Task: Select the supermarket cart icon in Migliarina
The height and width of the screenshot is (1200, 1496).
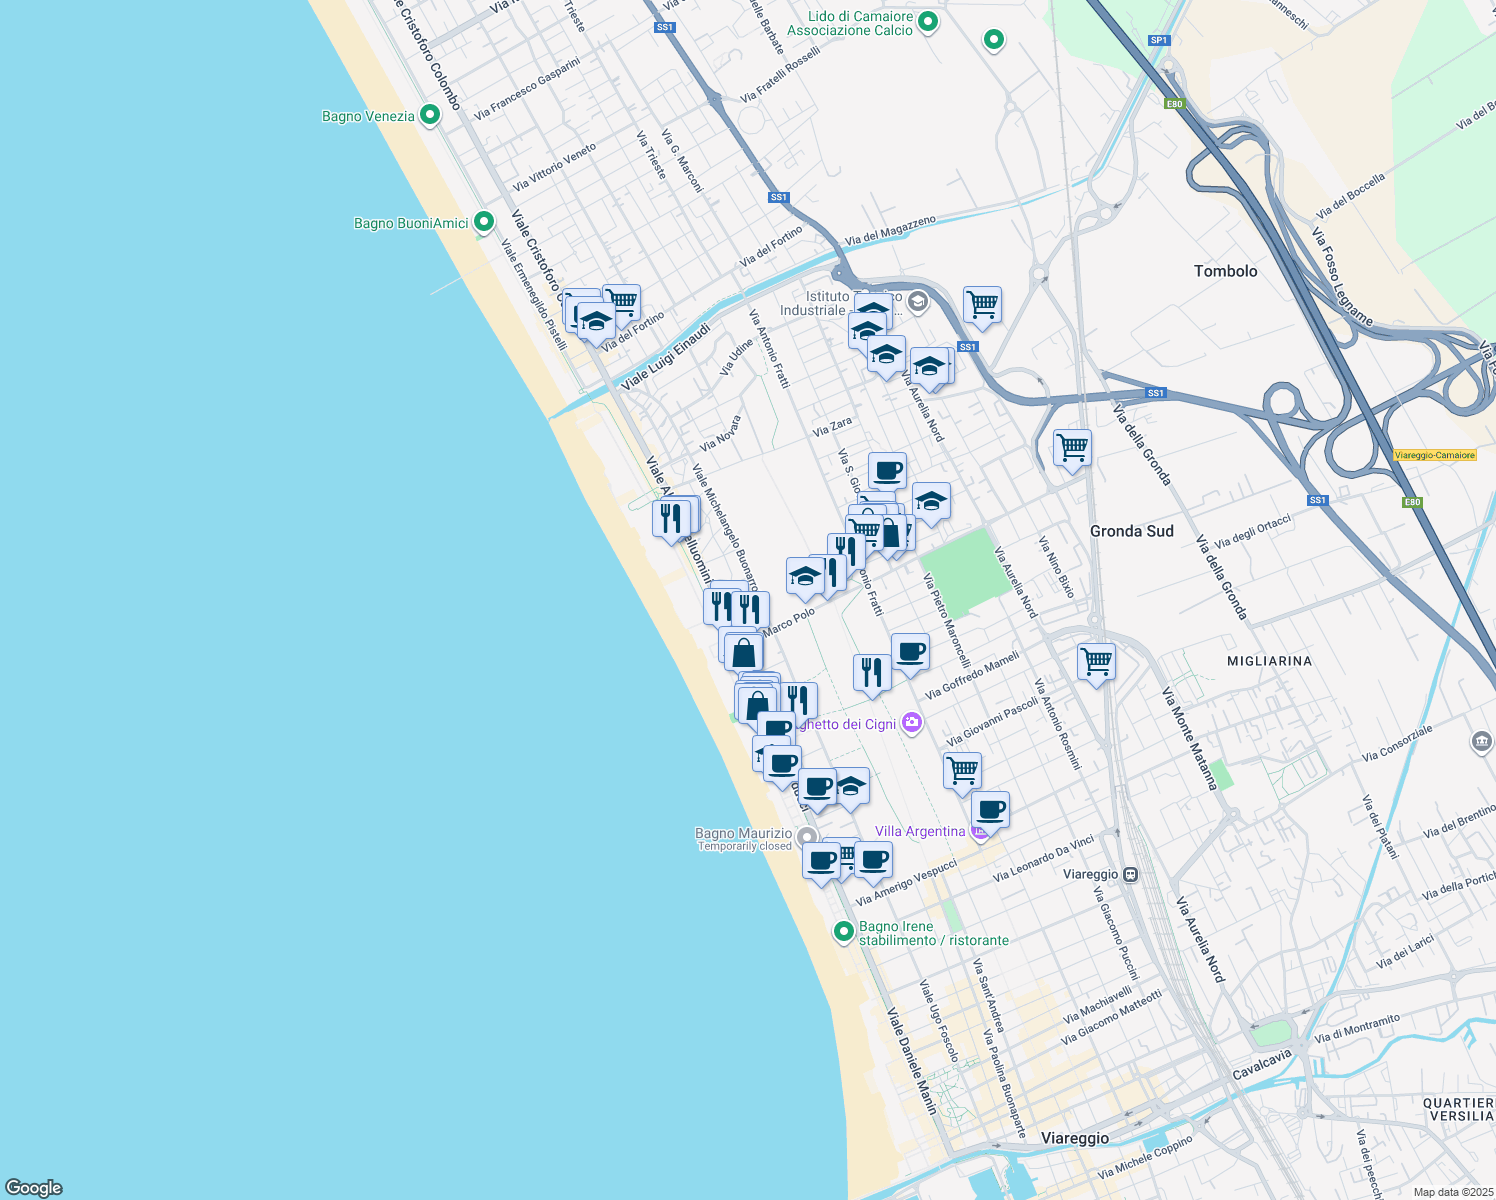Action: pyautogui.click(x=1095, y=661)
